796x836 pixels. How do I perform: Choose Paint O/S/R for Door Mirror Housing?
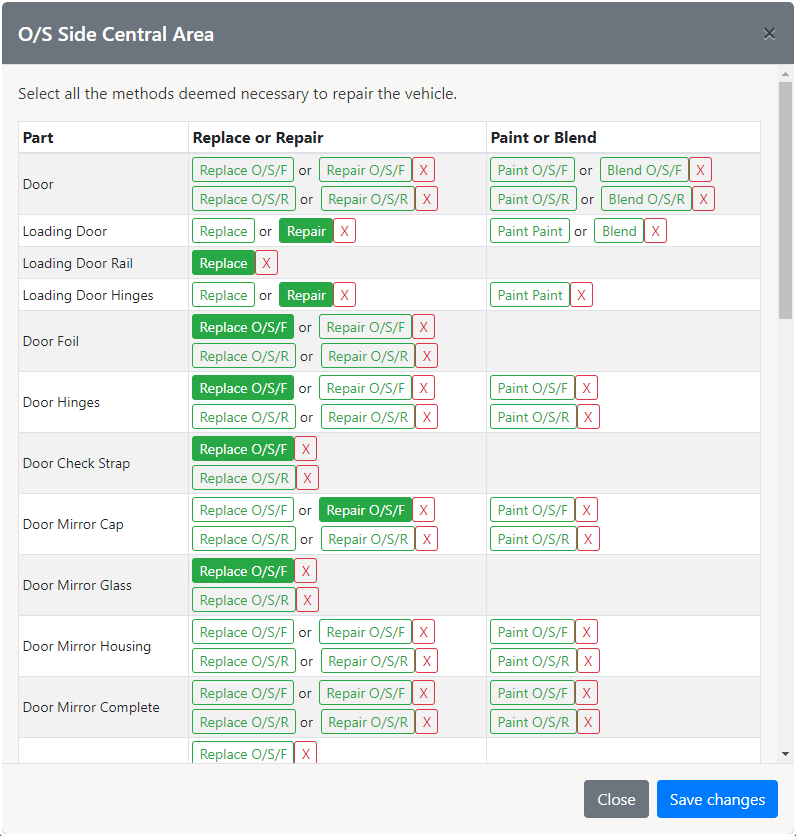533,661
